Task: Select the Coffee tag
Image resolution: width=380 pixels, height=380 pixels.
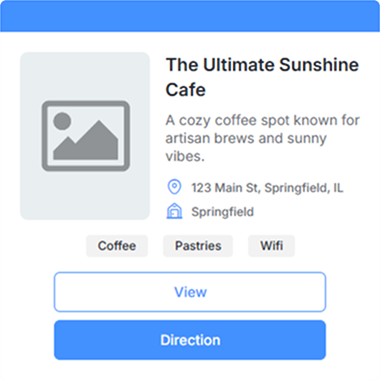Action: tap(117, 246)
